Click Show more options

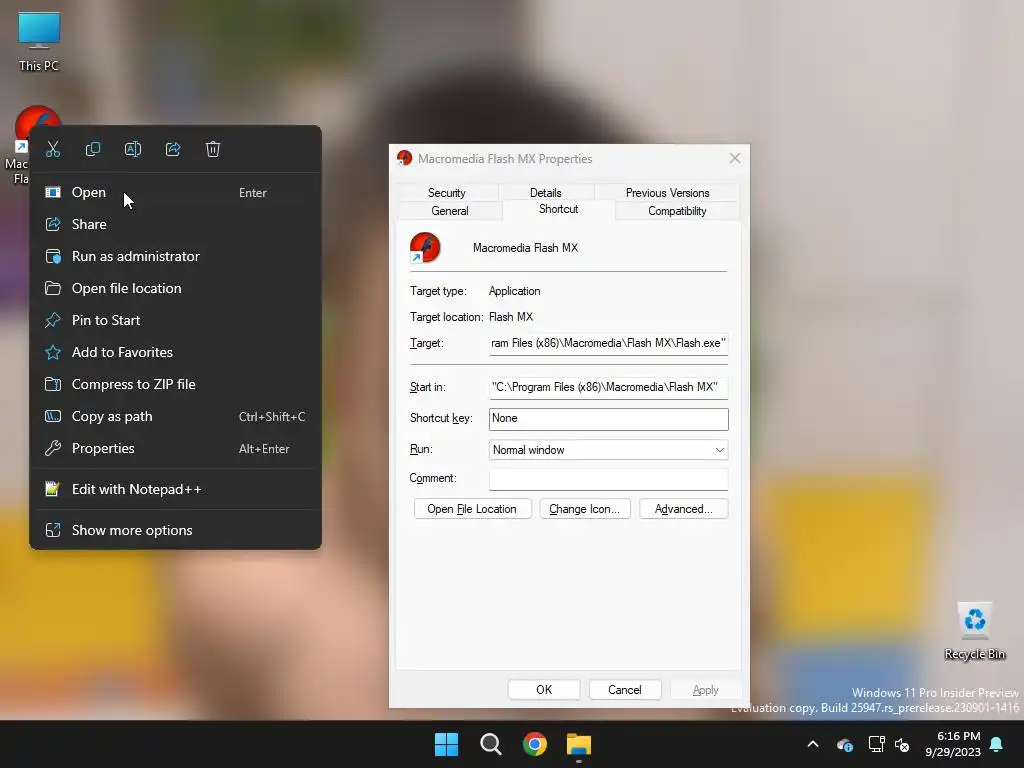(x=175, y=530)
